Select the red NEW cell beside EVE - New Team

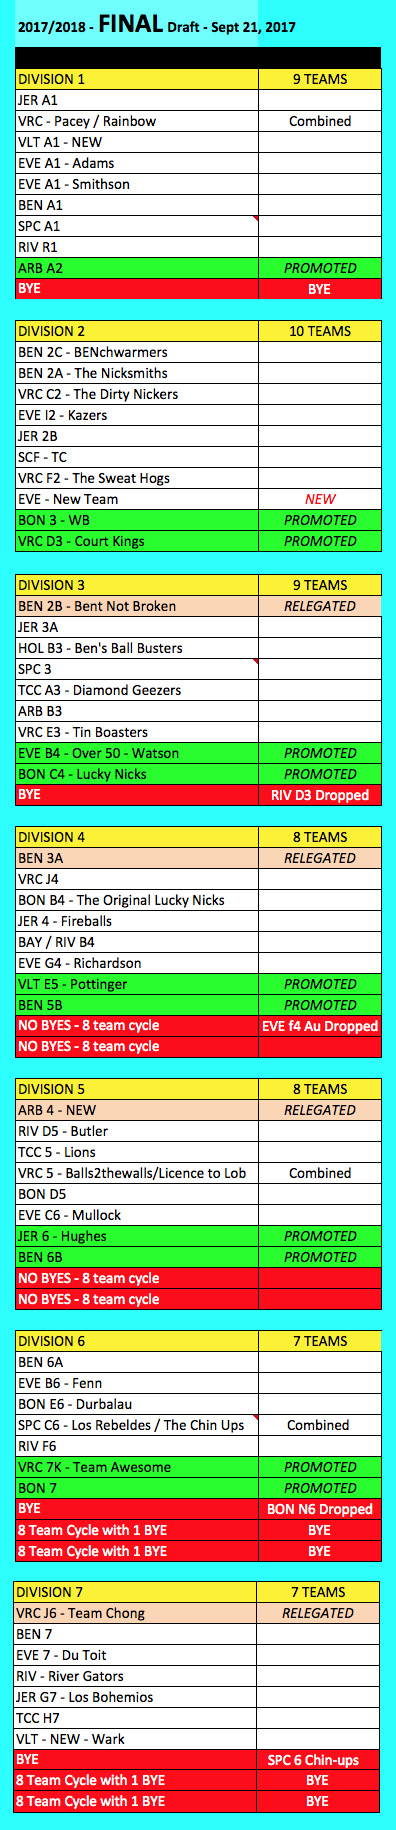pyautogui.click(x=320, y=499)
